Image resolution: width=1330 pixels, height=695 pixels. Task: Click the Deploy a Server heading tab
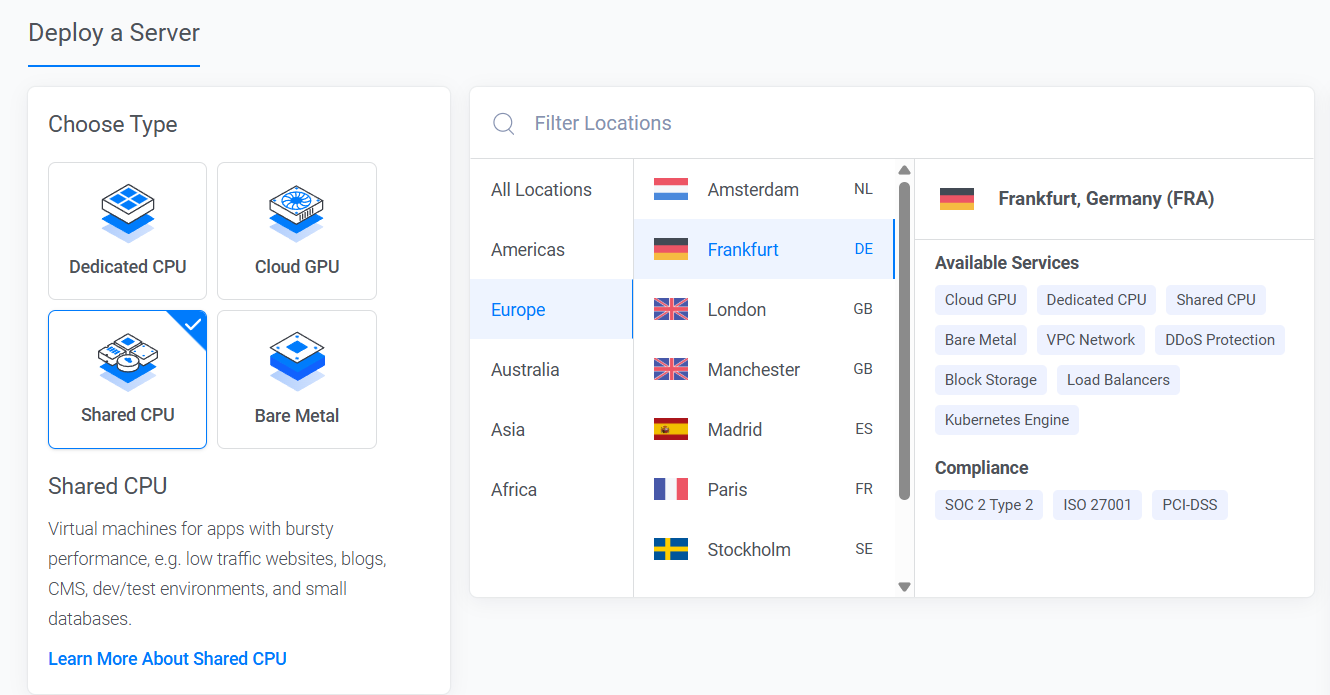click(x=114, y=33)
